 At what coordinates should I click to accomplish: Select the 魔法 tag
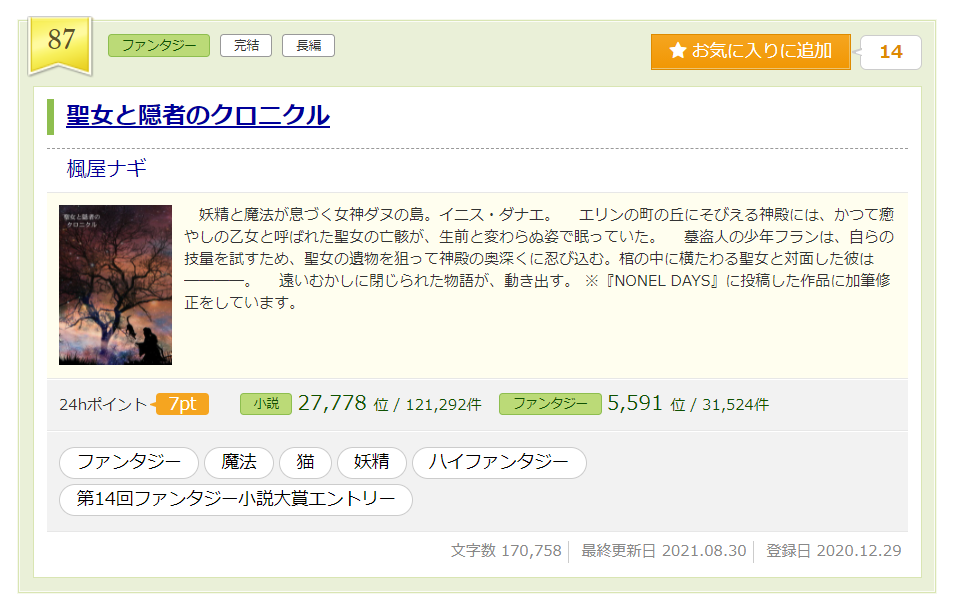pyautogui.click(x=239, y=463)
